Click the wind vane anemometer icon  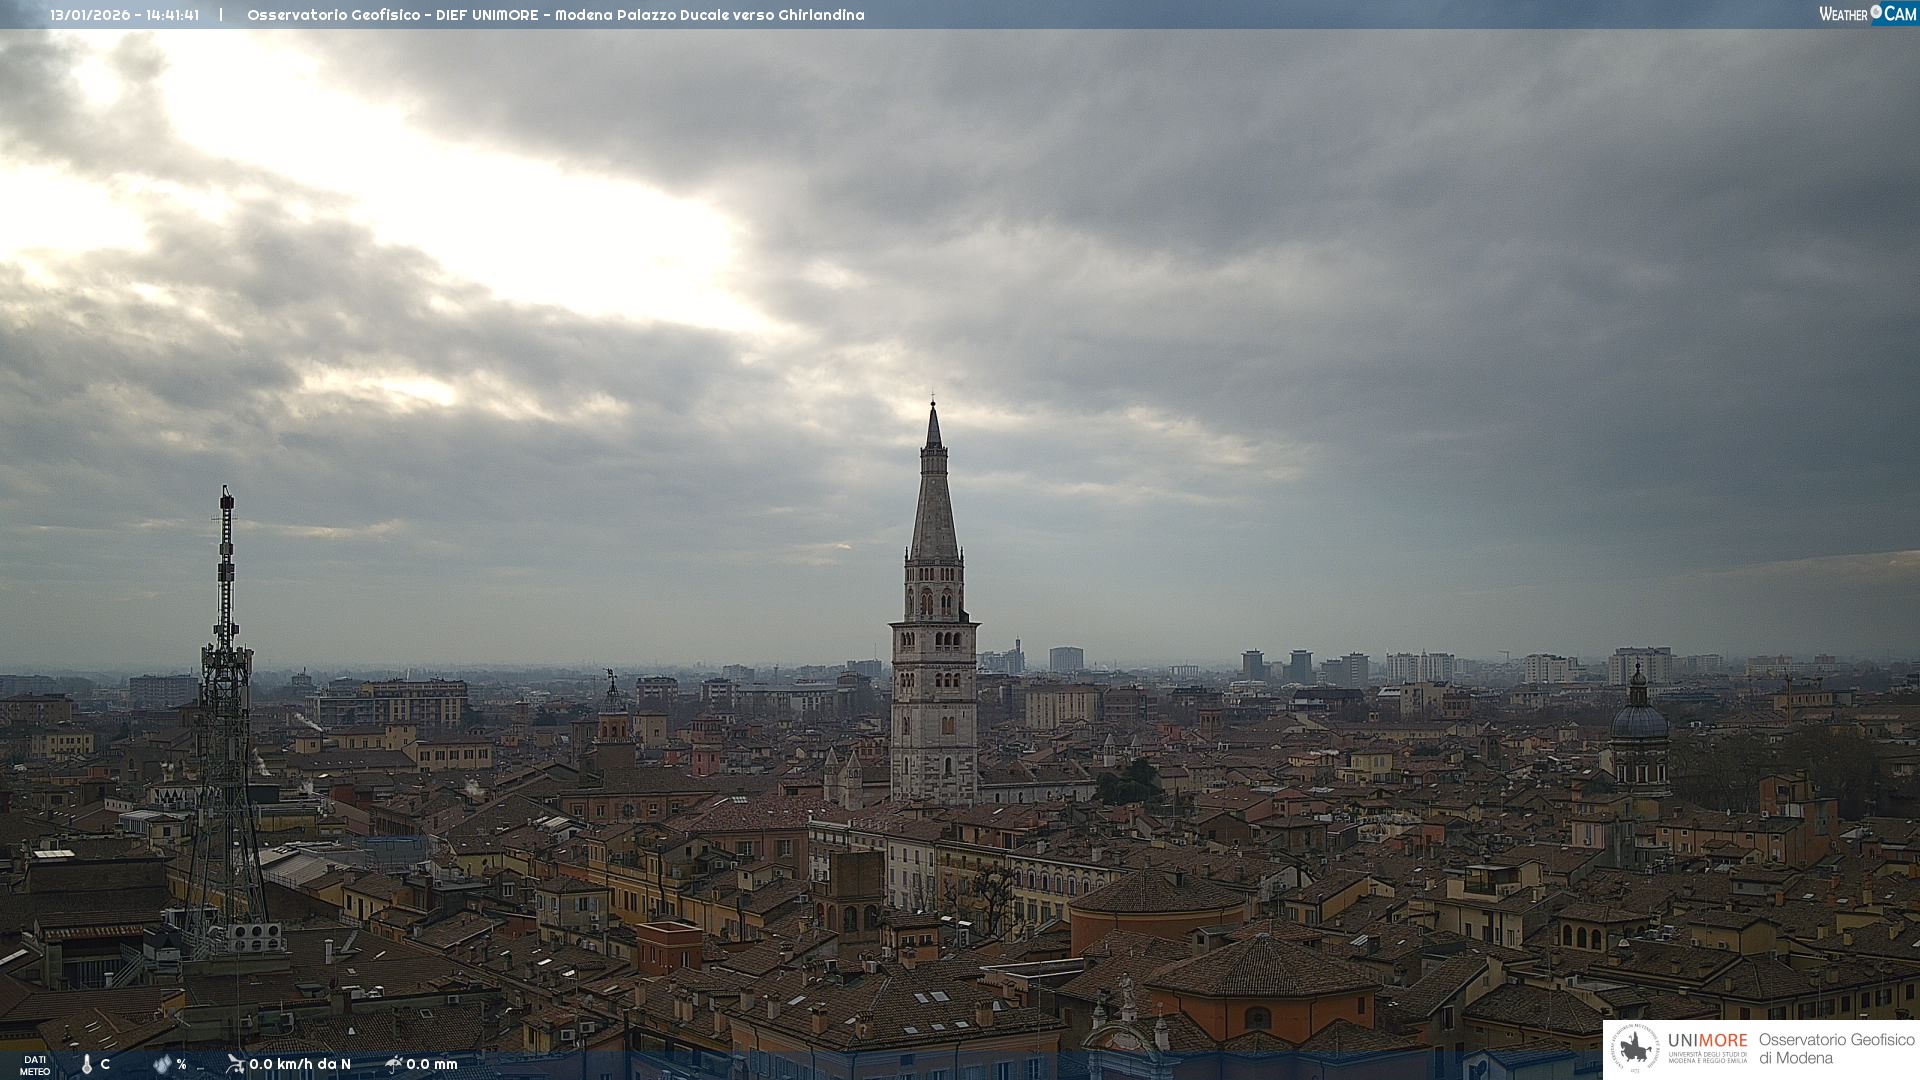click(235, 1064)
